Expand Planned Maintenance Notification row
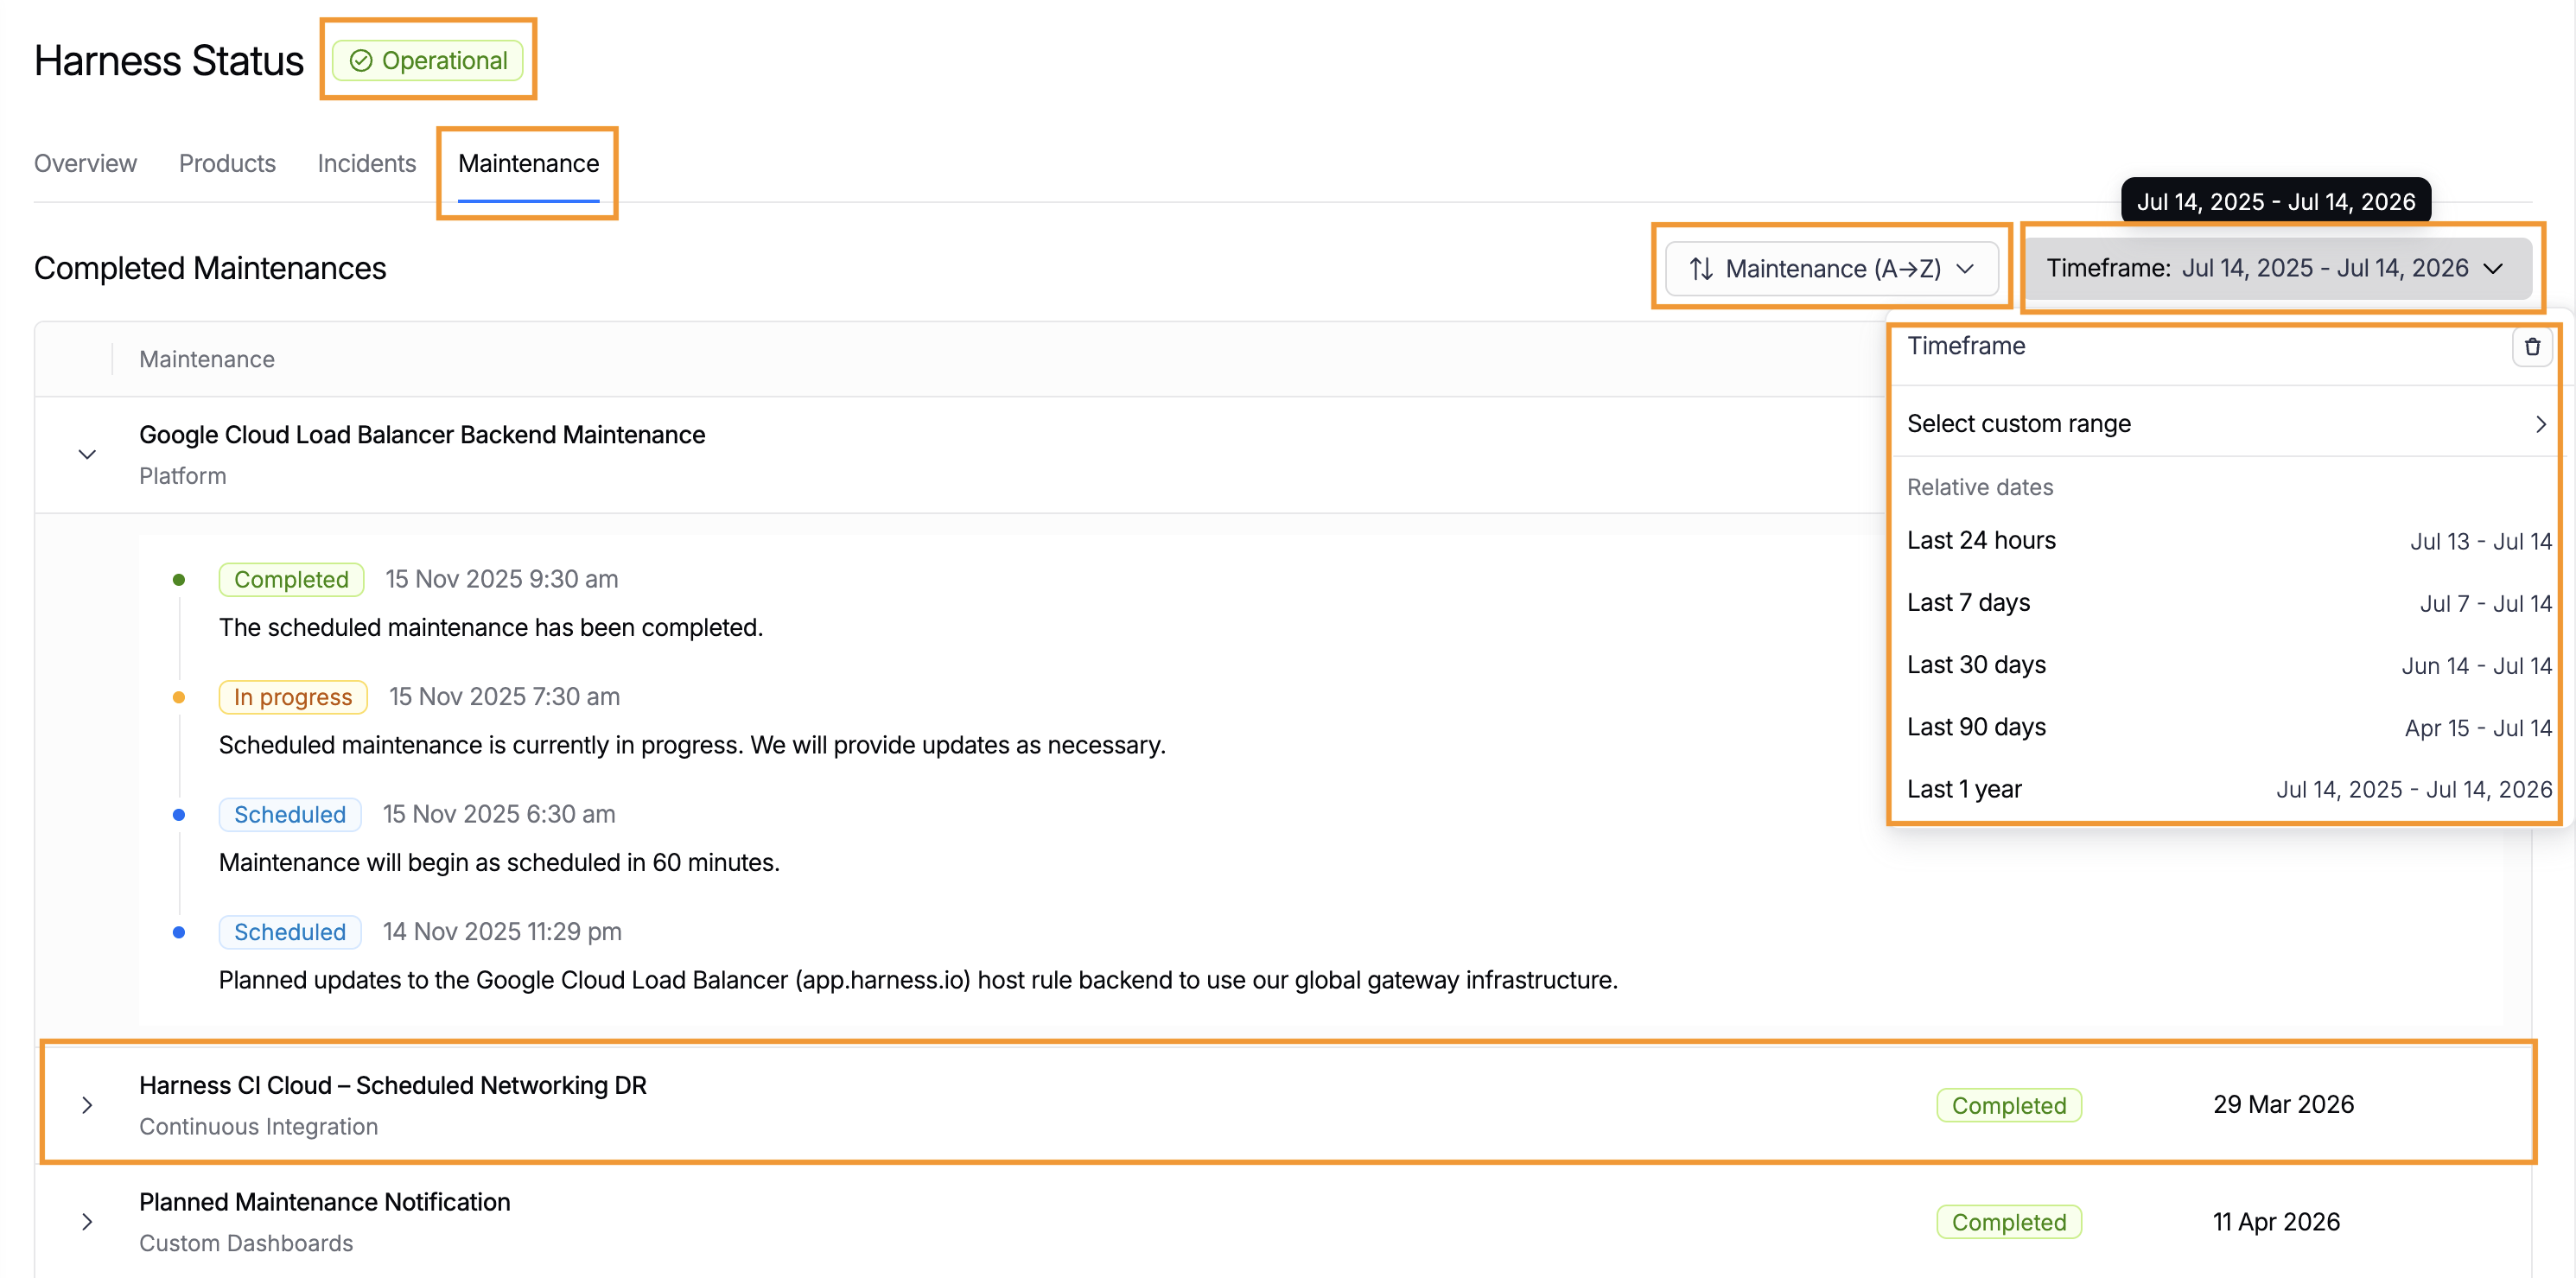The image size is (2576, 1278). (87, 1222)
